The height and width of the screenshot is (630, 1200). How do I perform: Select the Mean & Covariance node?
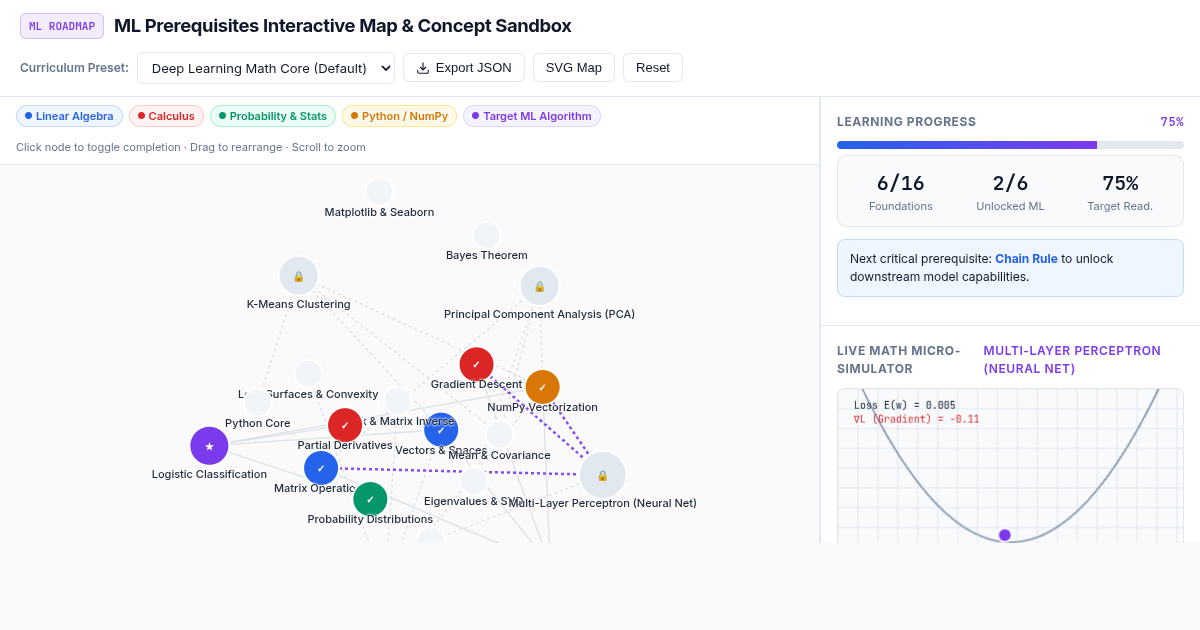[x=499, y=434]
